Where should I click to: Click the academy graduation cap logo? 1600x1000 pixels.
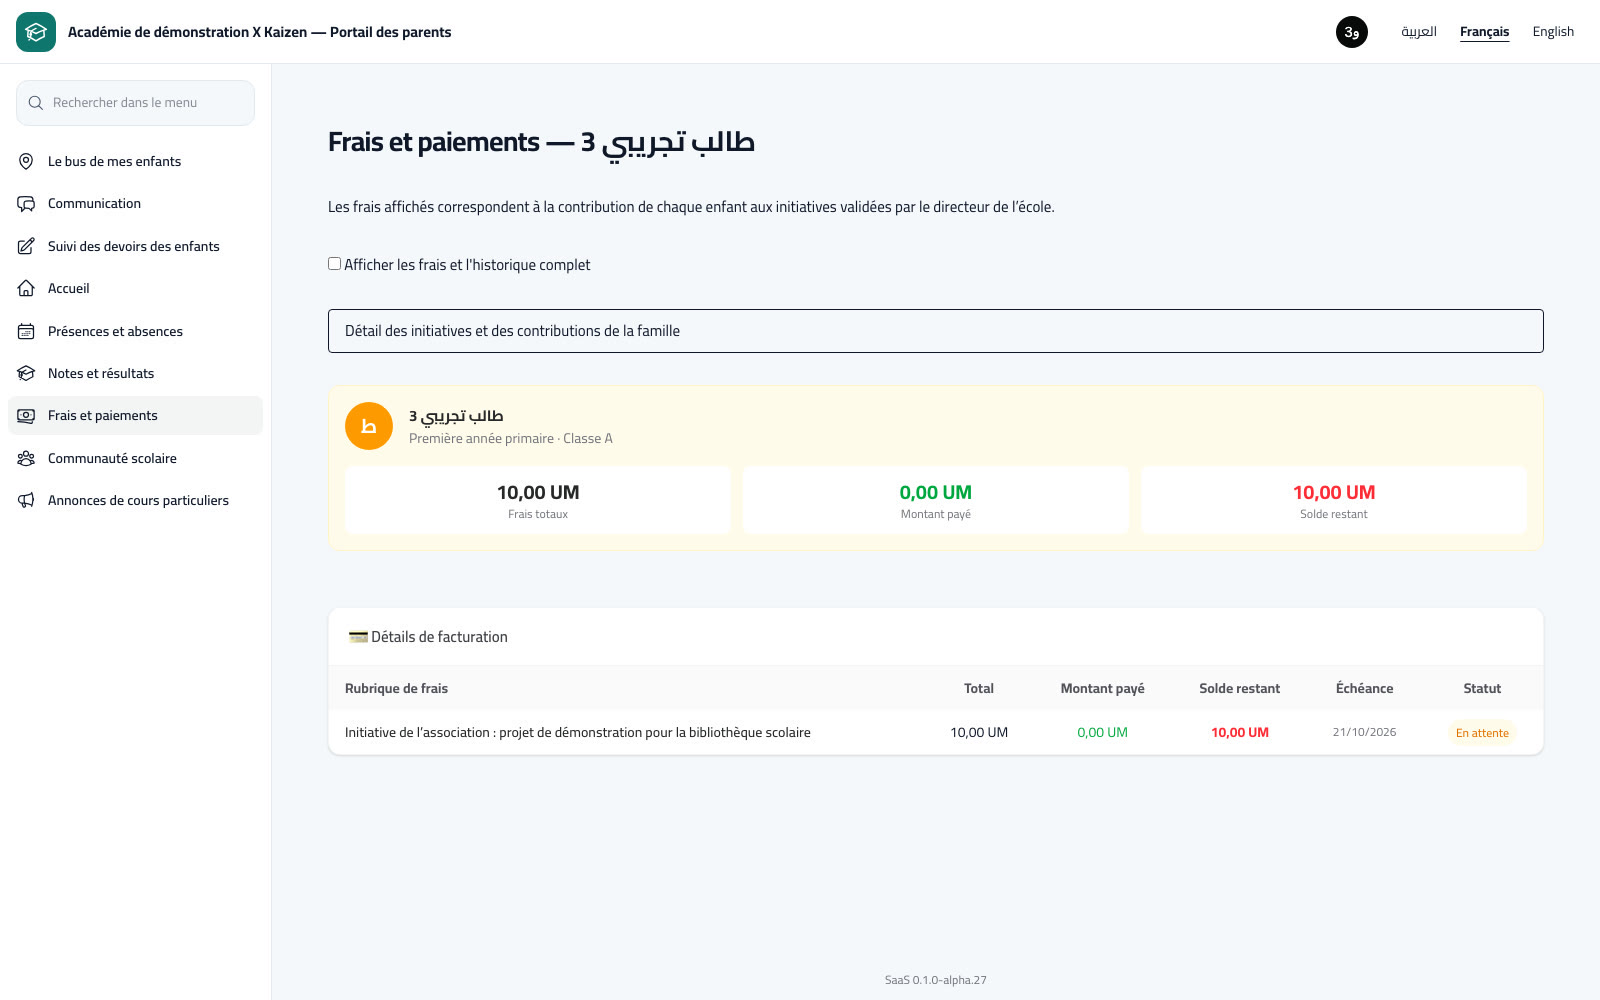coord(36,32)
